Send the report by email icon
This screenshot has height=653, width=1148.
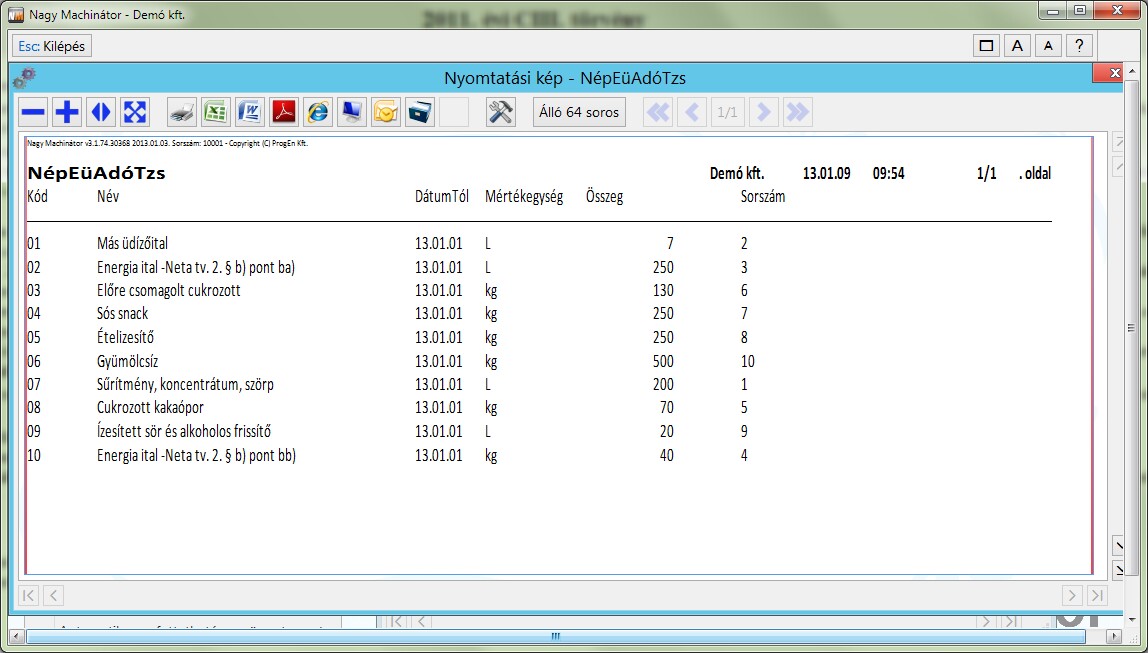pos(386,113)
